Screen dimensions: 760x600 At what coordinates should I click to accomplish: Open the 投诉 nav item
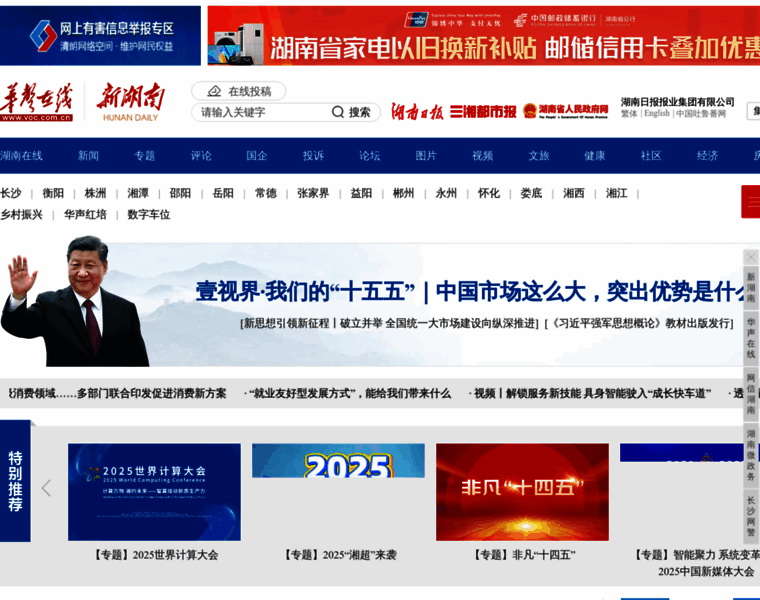(x=314, y=156)
